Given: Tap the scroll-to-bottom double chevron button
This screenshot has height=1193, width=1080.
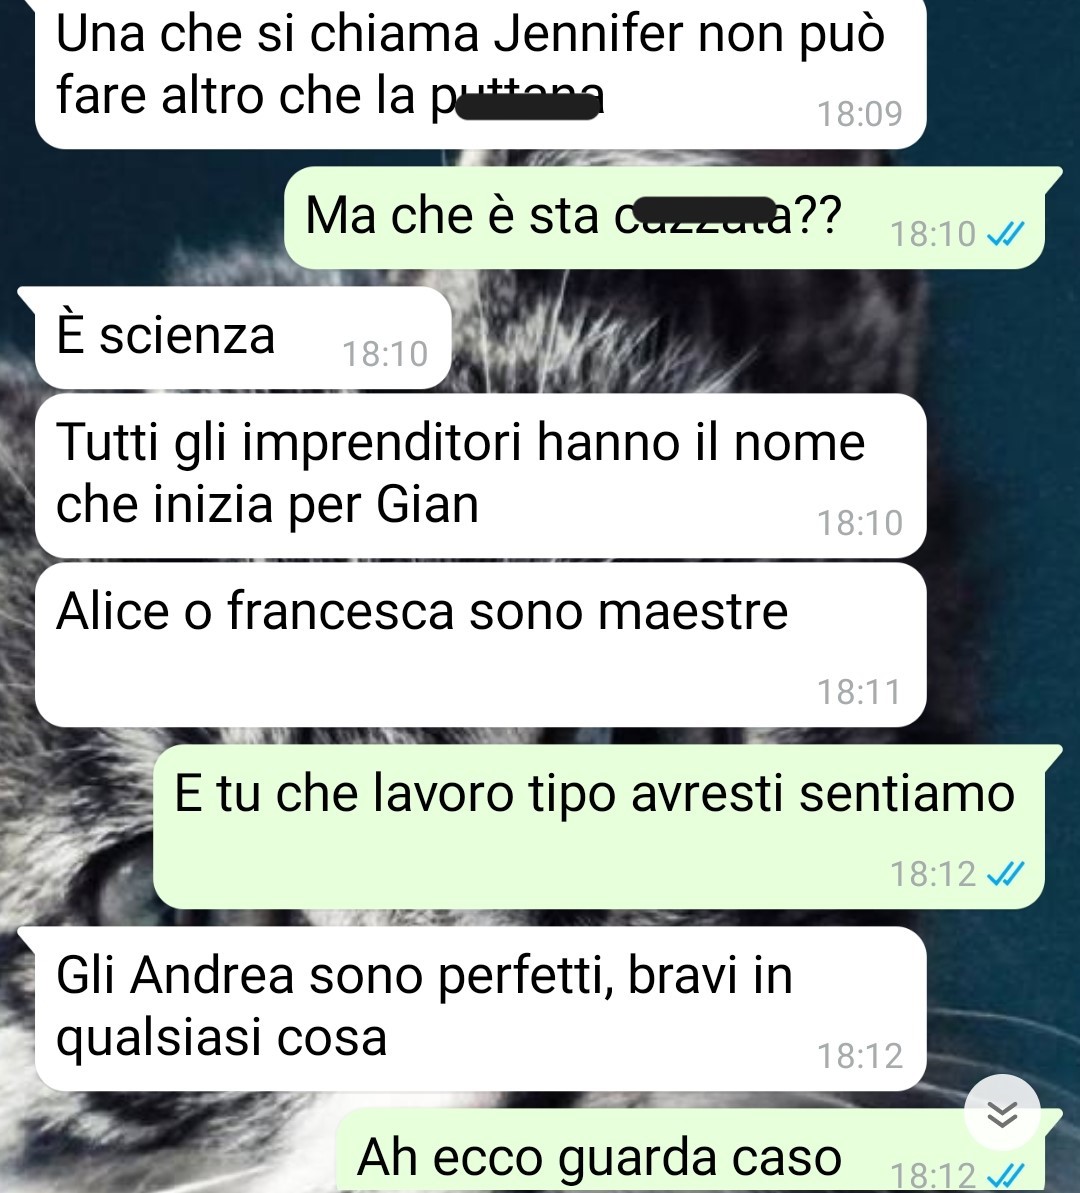Looking at the screenshot, I should (x=1002, y=1113).
